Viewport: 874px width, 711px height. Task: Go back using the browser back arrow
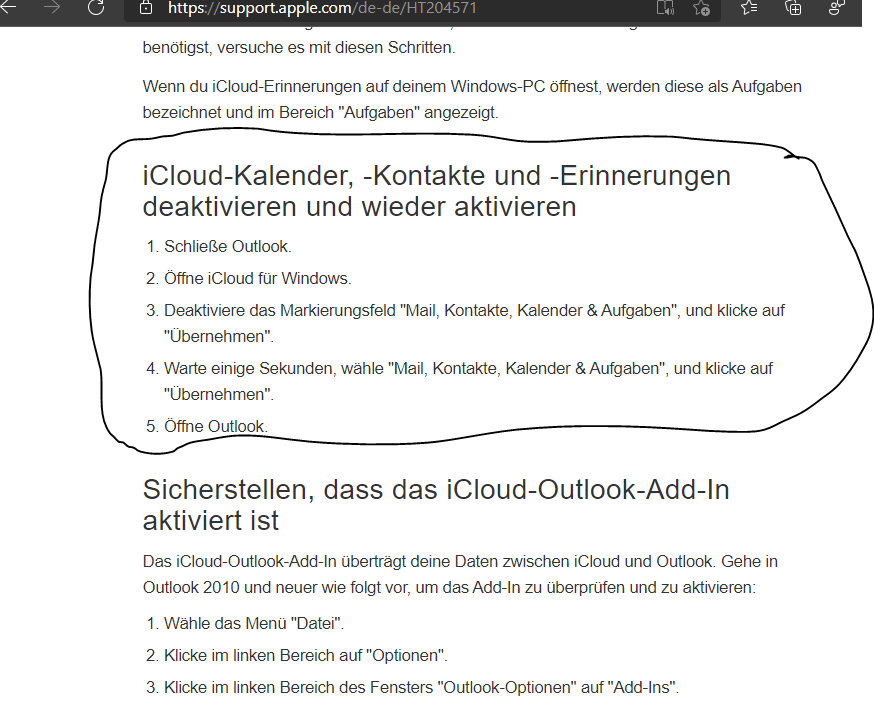coord(8,7)
